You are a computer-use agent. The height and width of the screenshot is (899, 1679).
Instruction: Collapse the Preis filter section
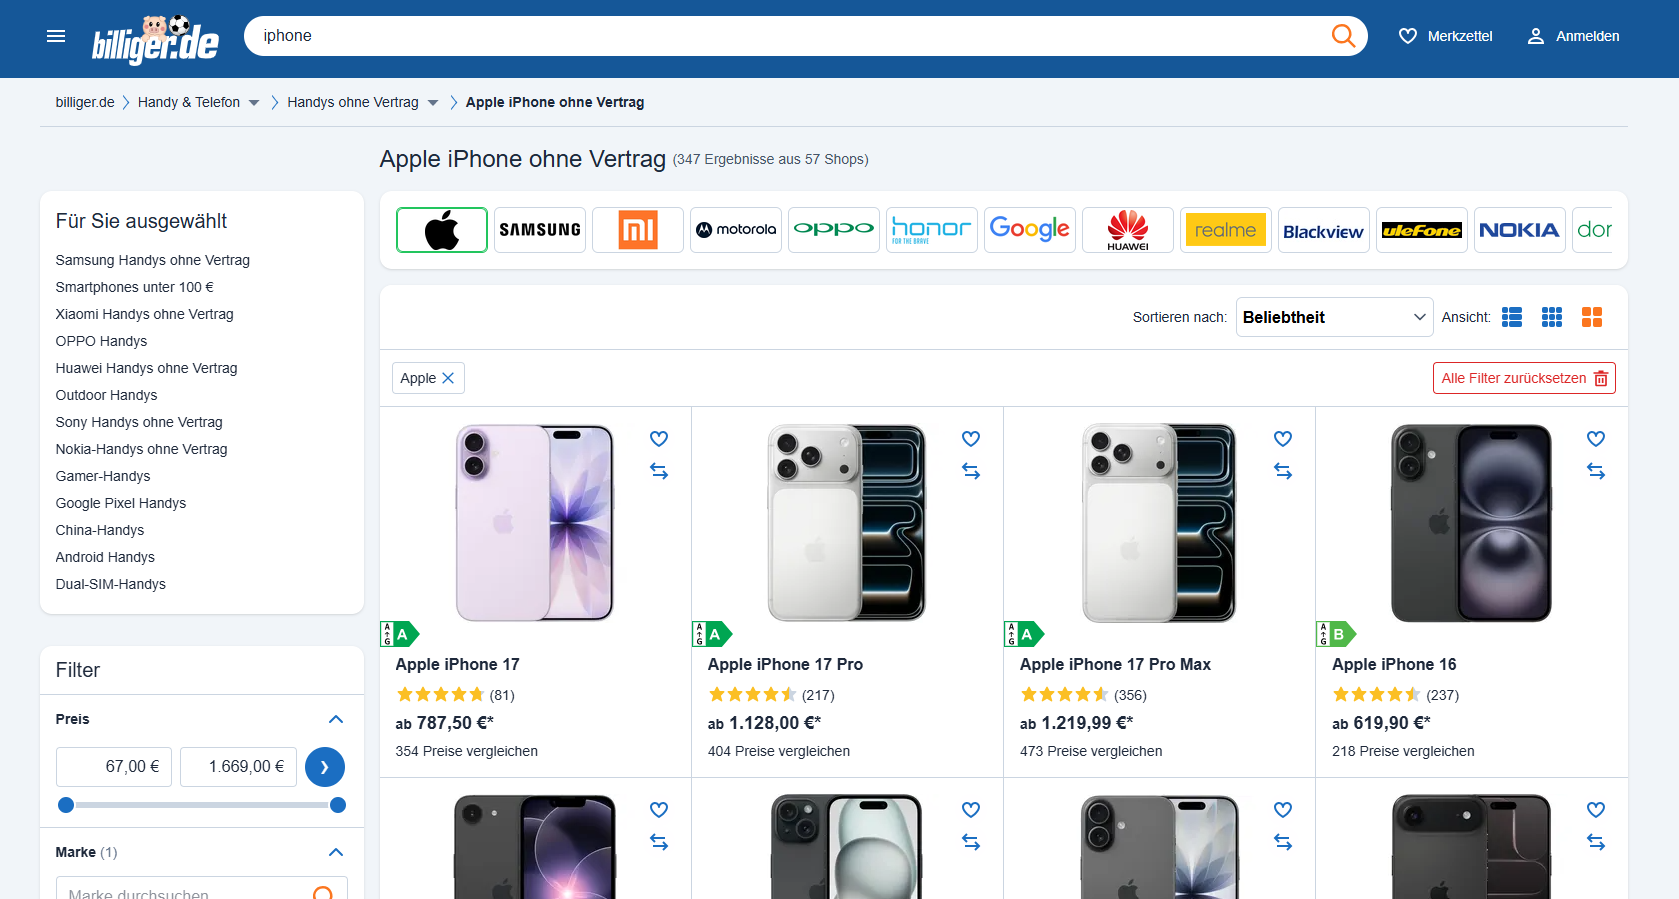click(x=336, y=719)
